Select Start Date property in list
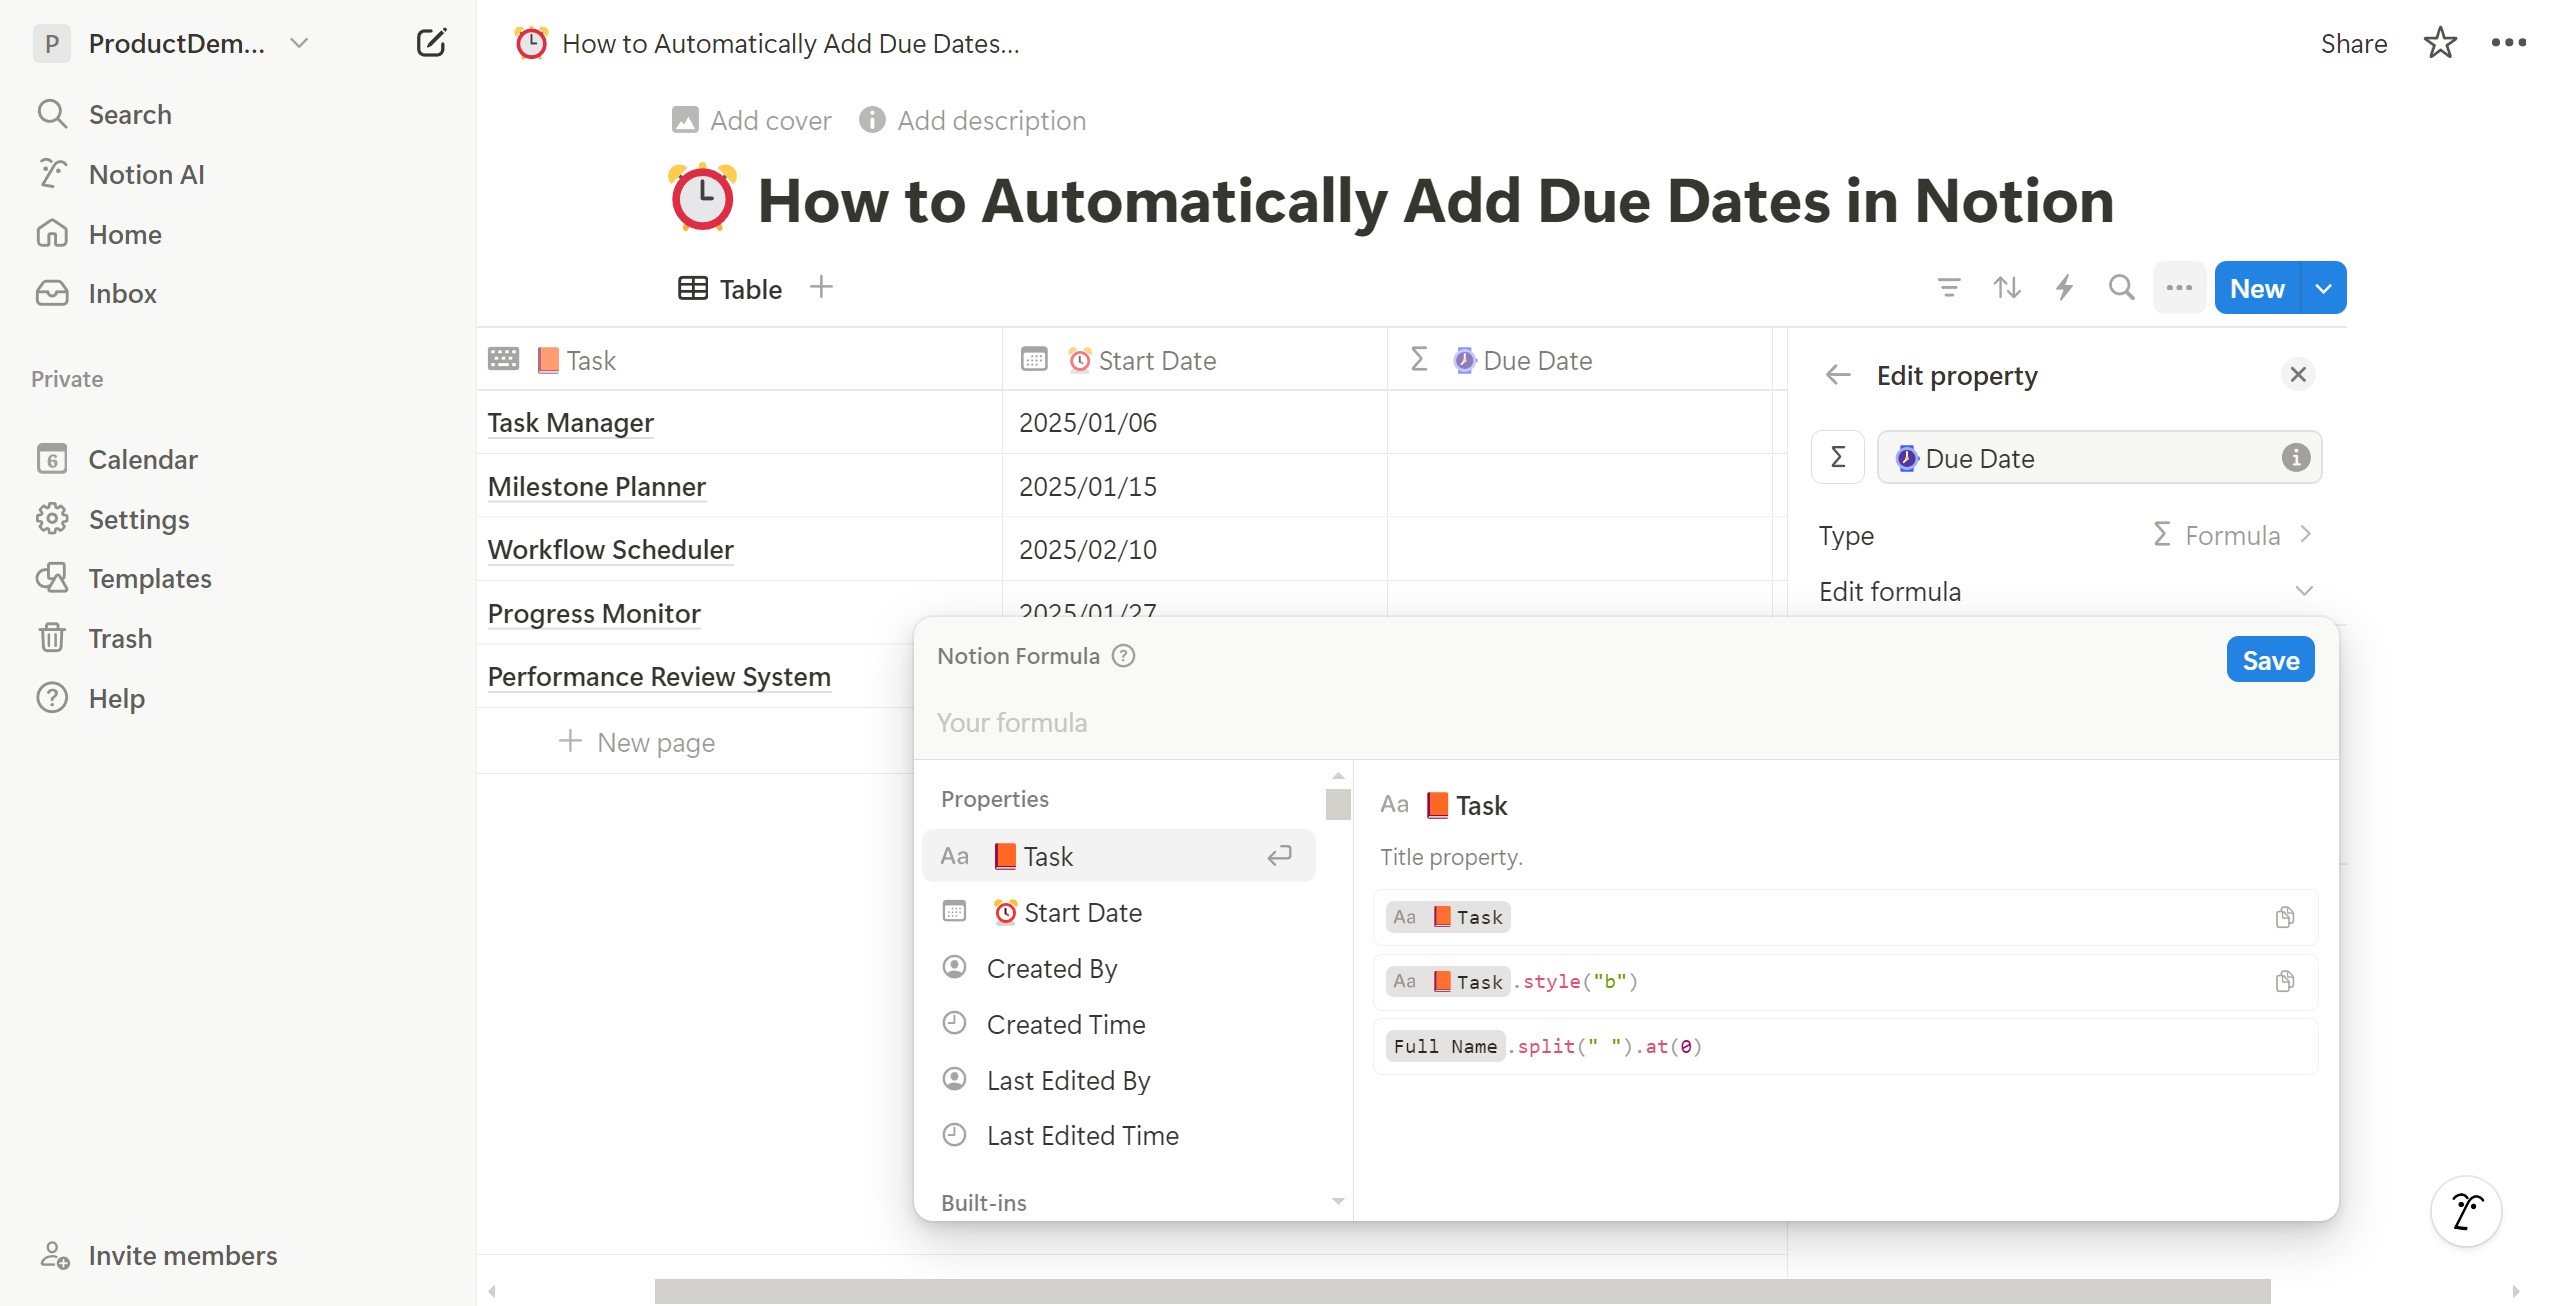2561x1306 pixels. [x=1118, y=912]
